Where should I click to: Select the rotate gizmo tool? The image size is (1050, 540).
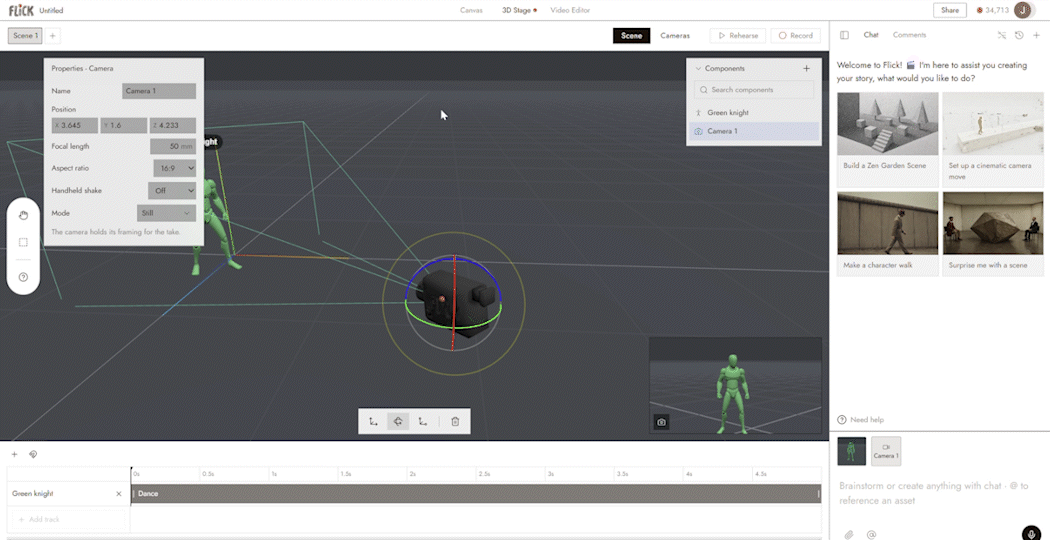tap(398, 421)
